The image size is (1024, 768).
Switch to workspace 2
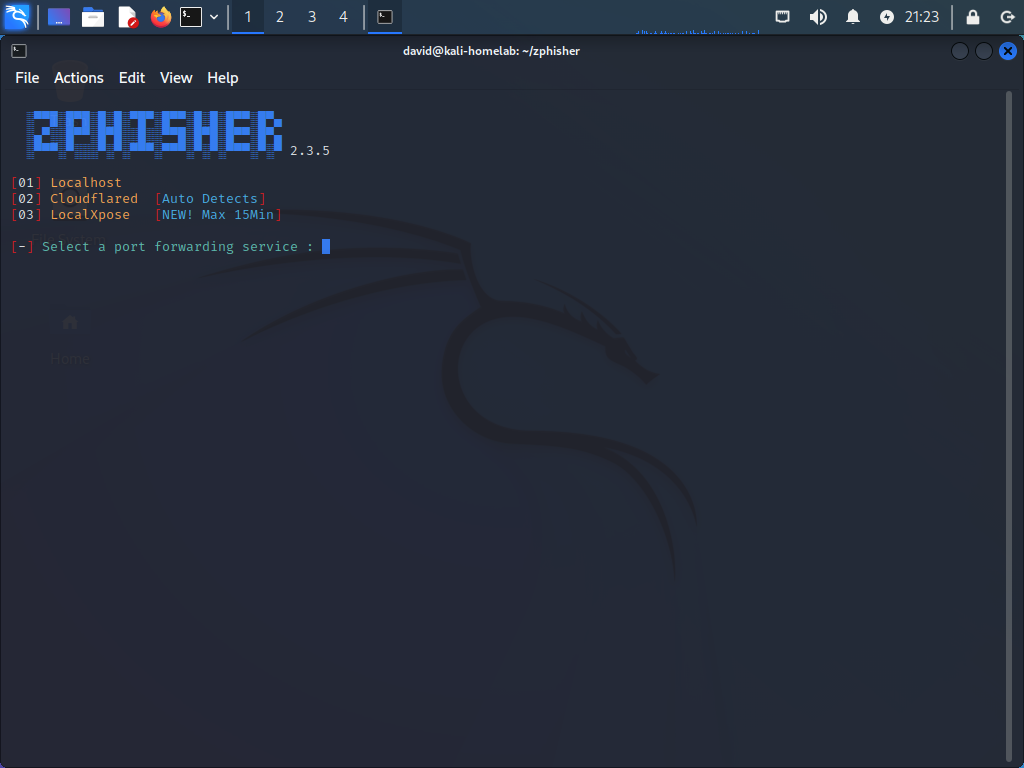click(x=280, y=17)
